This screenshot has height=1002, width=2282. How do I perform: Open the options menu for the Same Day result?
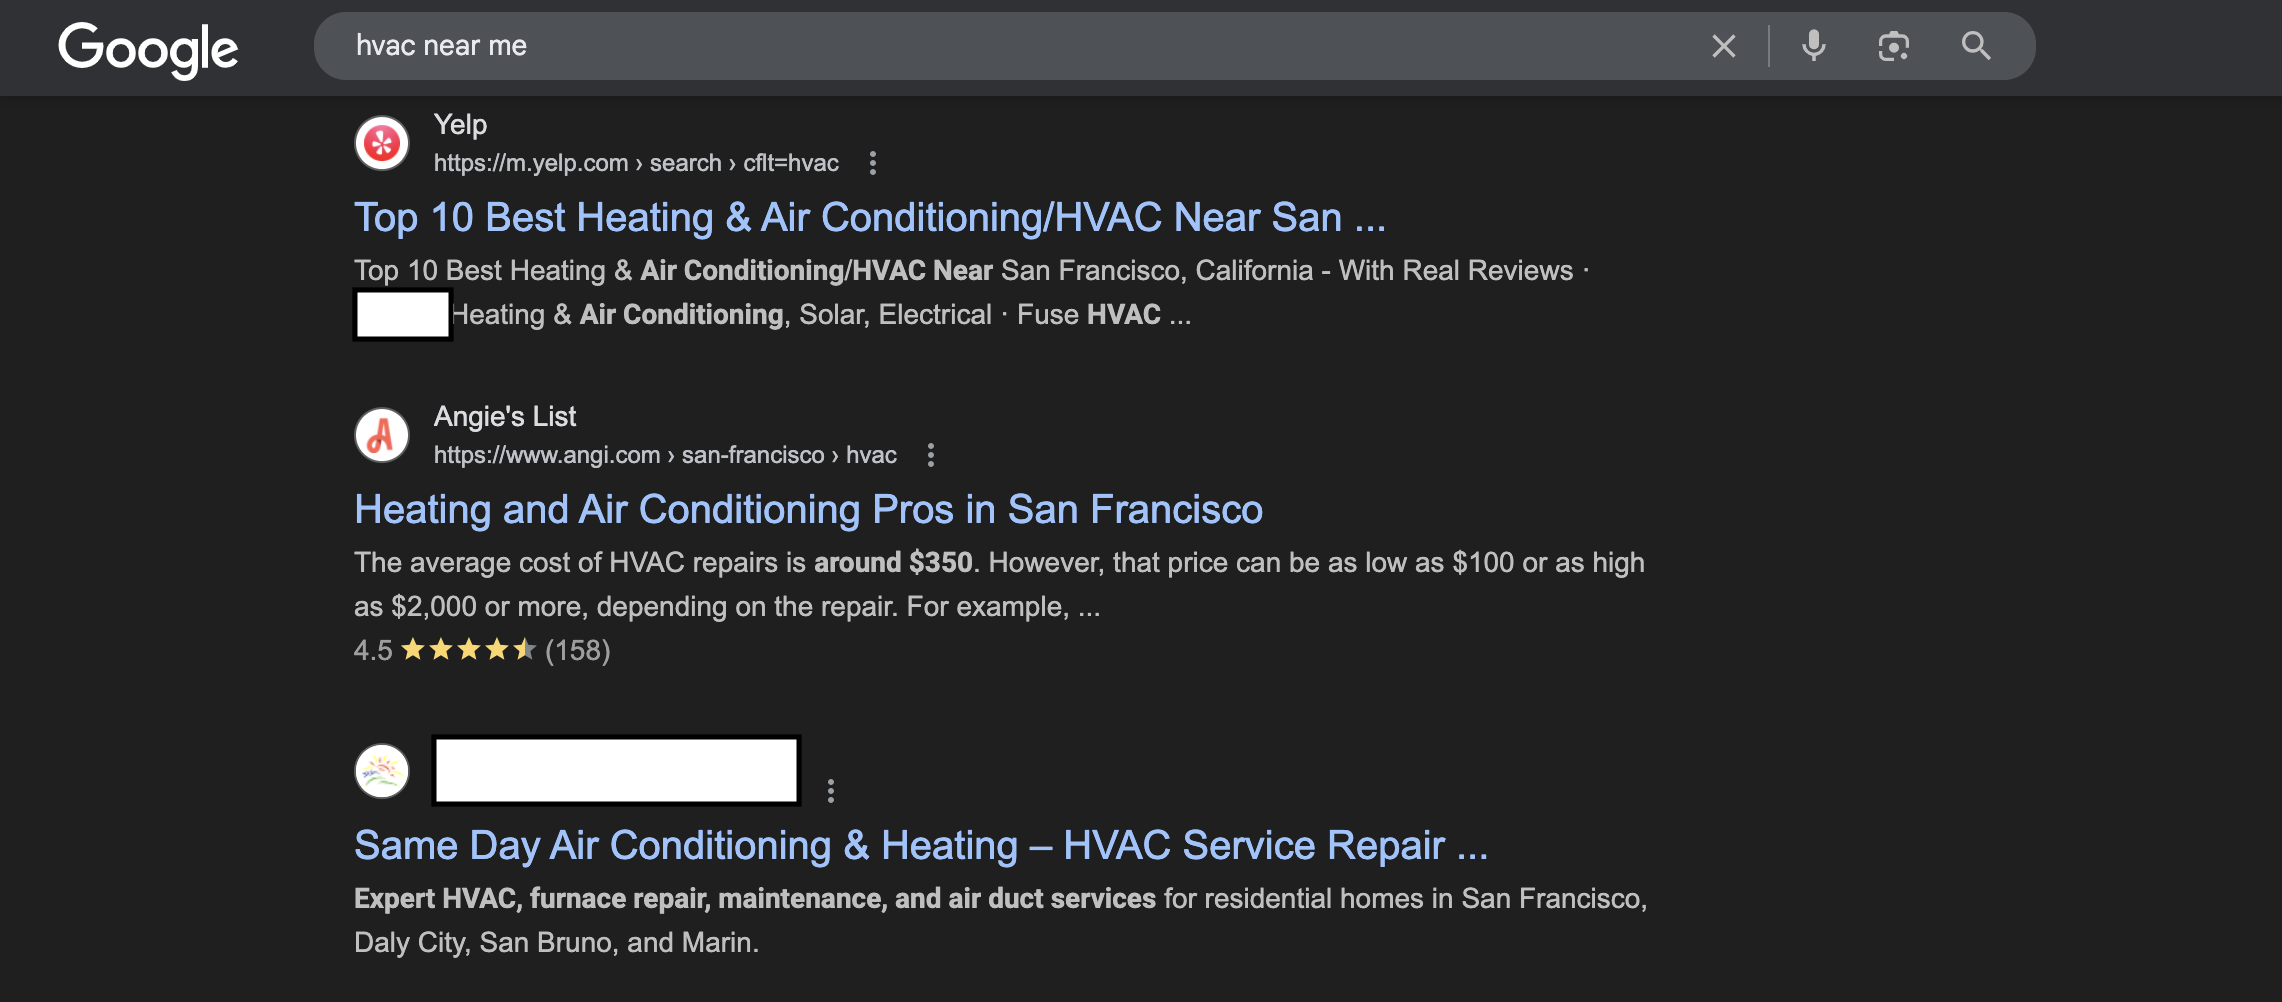pyautogui.click(x=831, y=790)
